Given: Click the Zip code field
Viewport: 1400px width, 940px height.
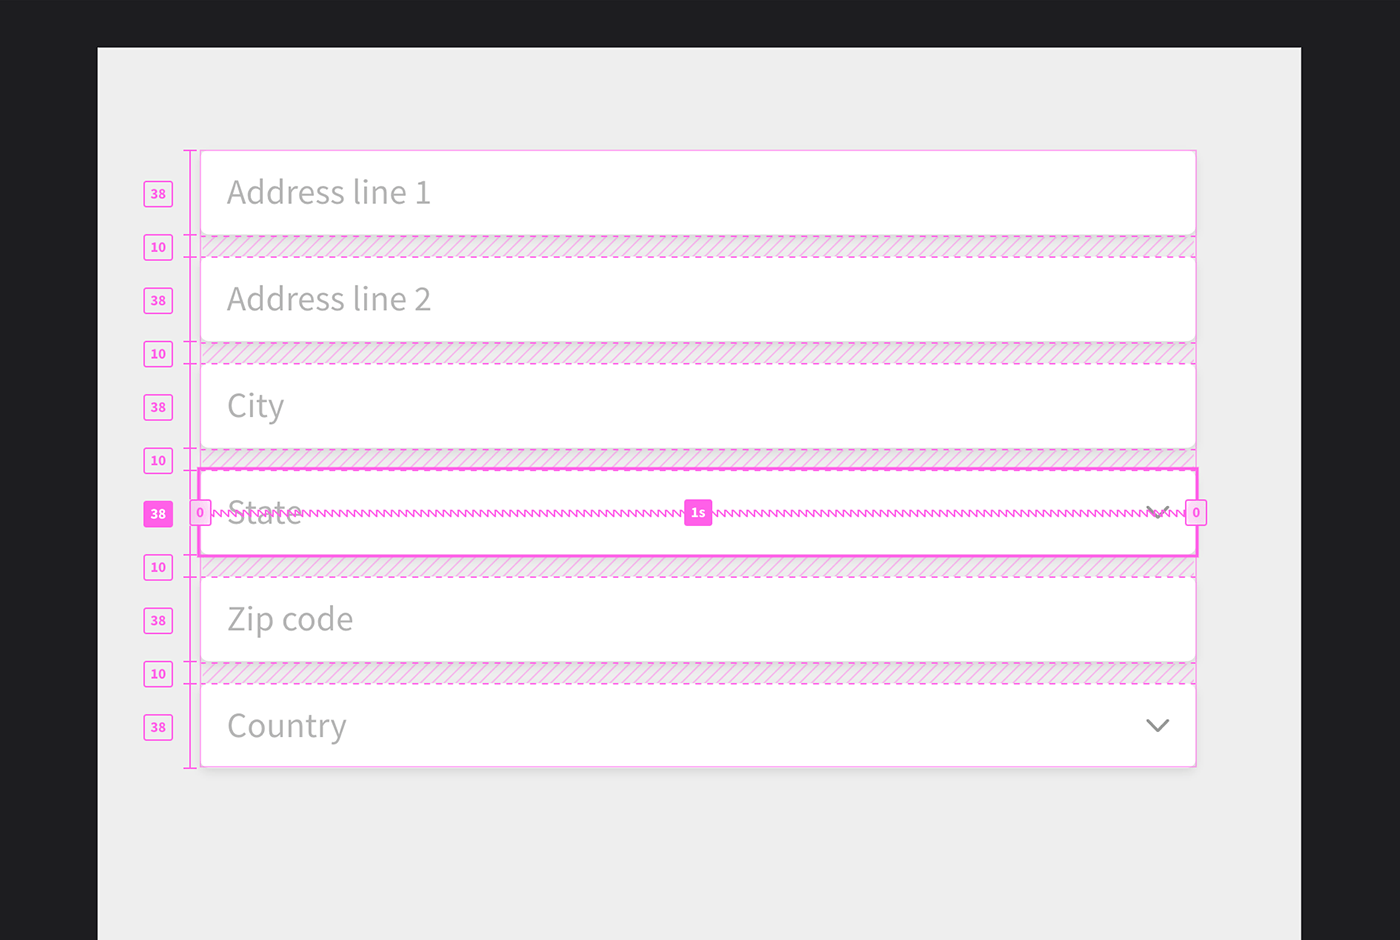Looking at the screenshot, I should tap(698, 620).
